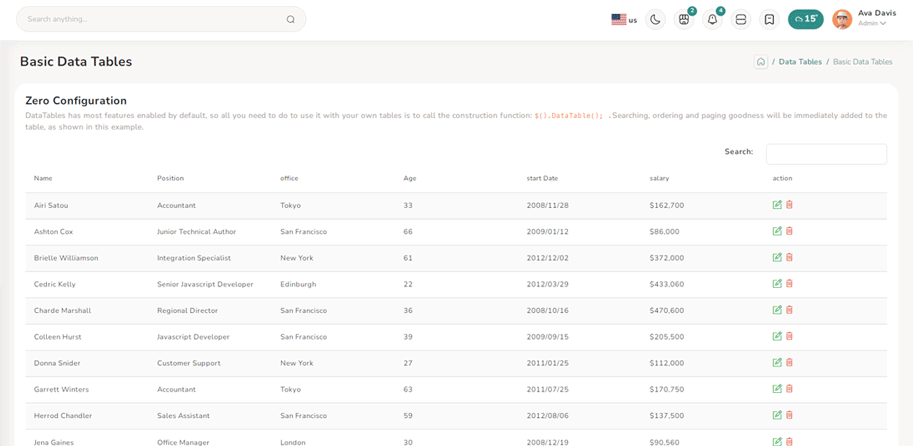The height and width of the screenshot is (446, 913).
Task: Expand the Ava Davis Admin profile menu
Action: click(860, 19)
